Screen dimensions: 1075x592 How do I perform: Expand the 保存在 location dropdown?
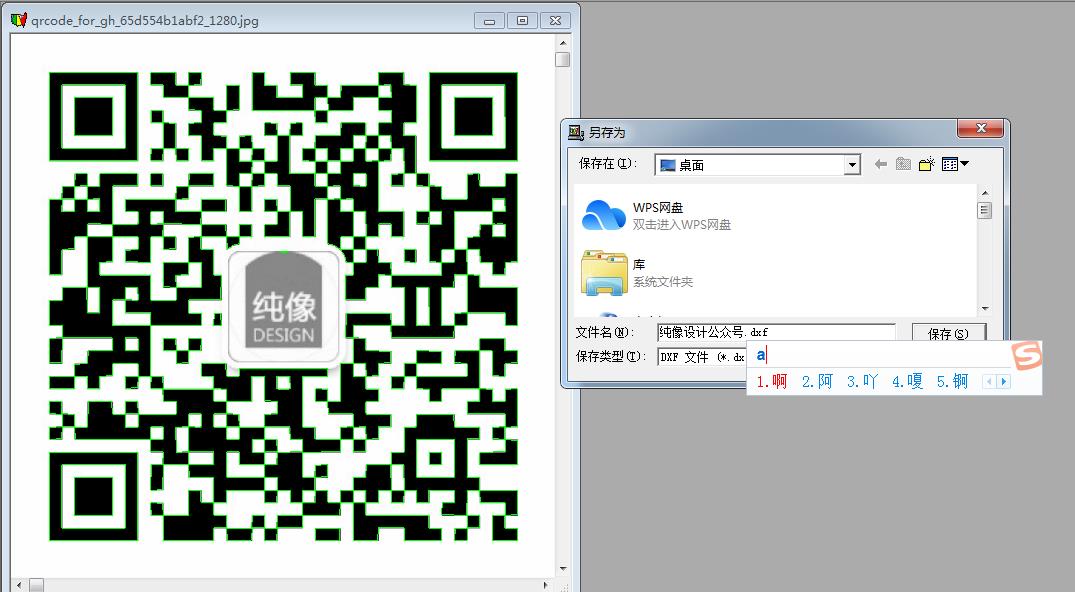(x=851, y=165)
